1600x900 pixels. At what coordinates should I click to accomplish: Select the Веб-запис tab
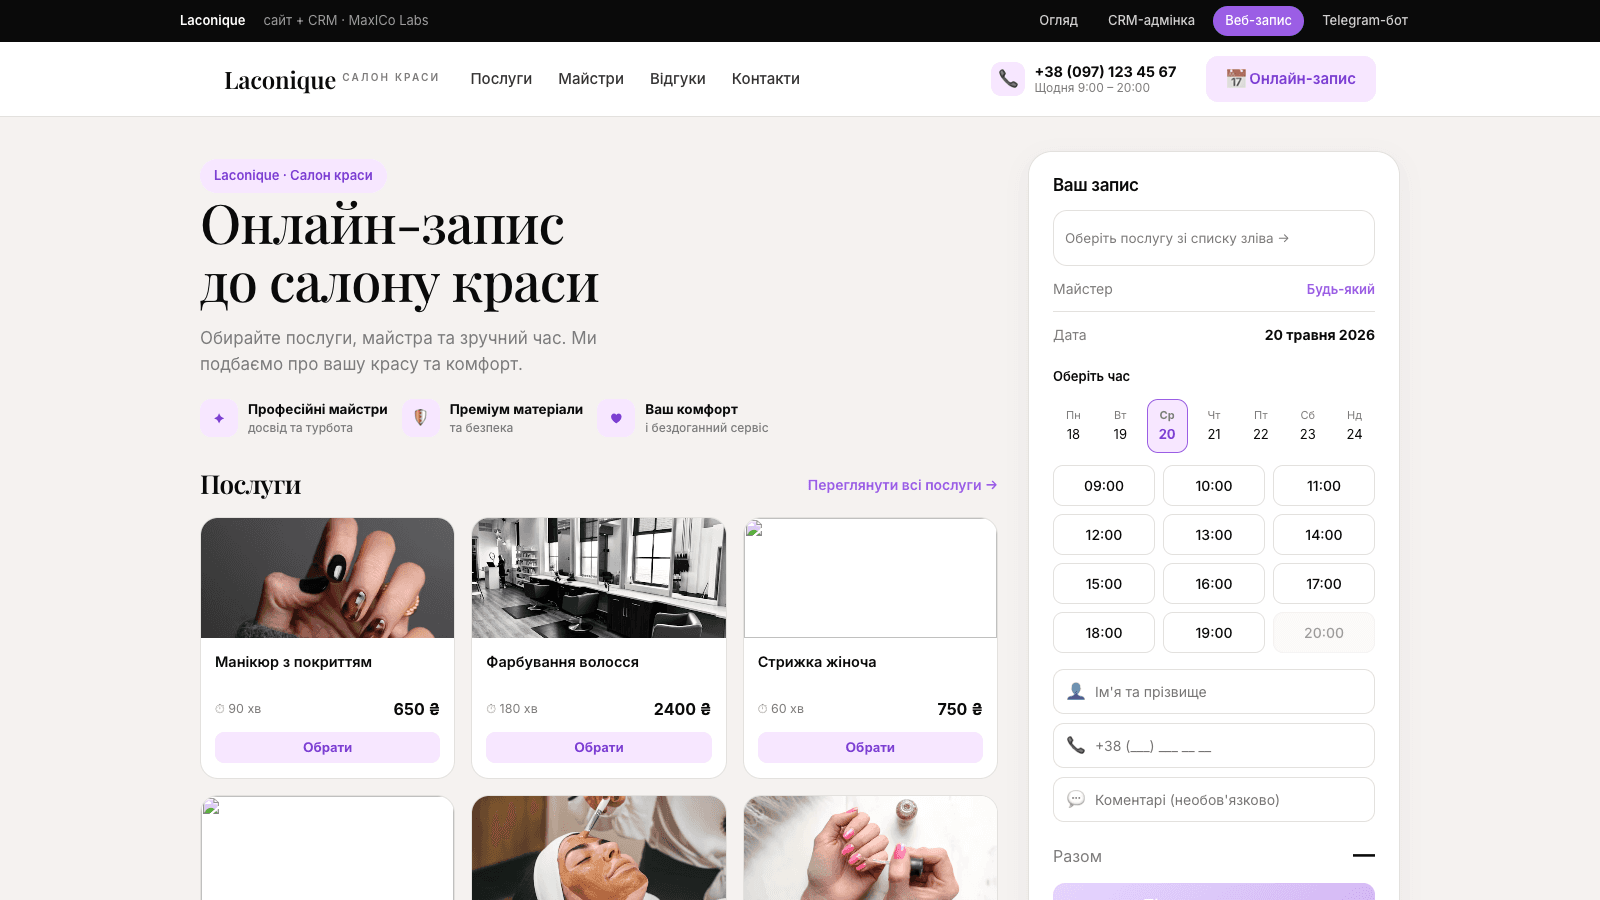(1258, 20)
